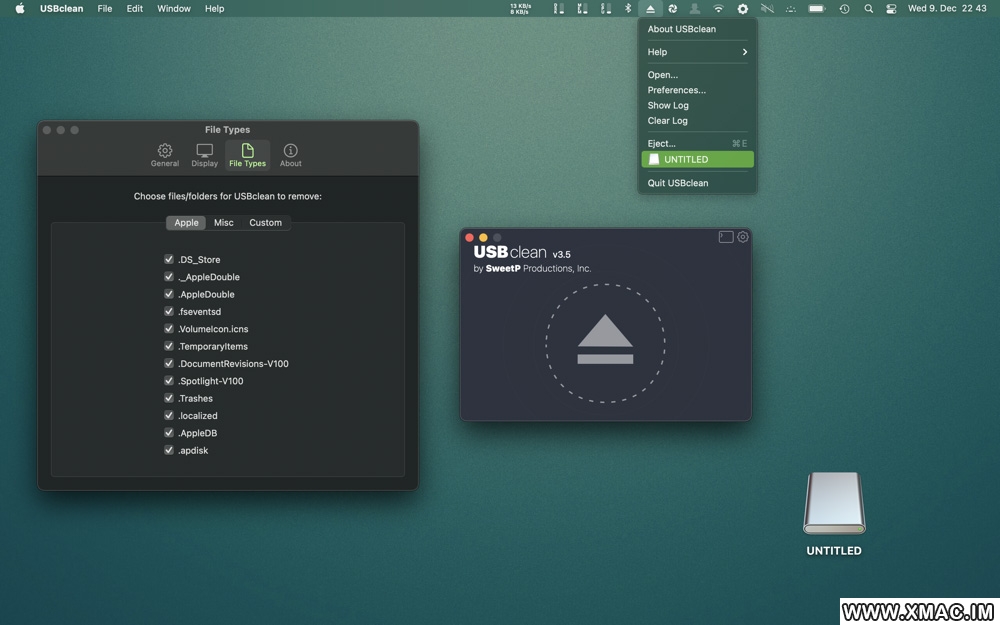The height and width of the screenshot is (625, 1000).
Task: Open the log console icon in USBclean window
Action: [726, 237]
